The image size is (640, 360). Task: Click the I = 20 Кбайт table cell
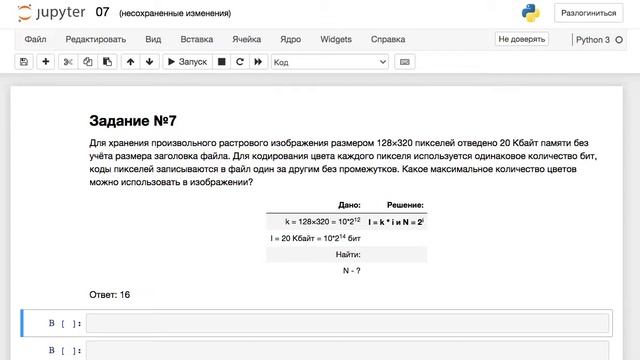tap(315, 238)
